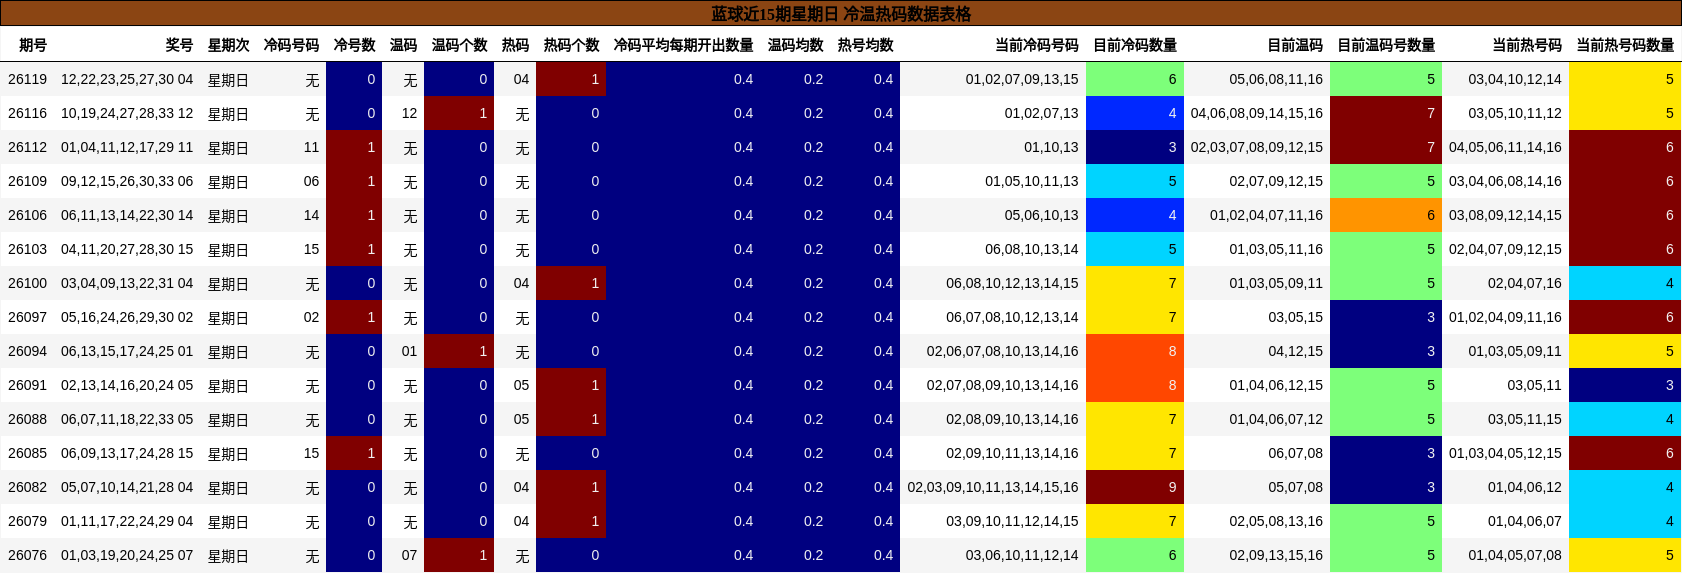1682x573 pixels.
Task: Select the 冷号数 column header
Action: [354, 45]
